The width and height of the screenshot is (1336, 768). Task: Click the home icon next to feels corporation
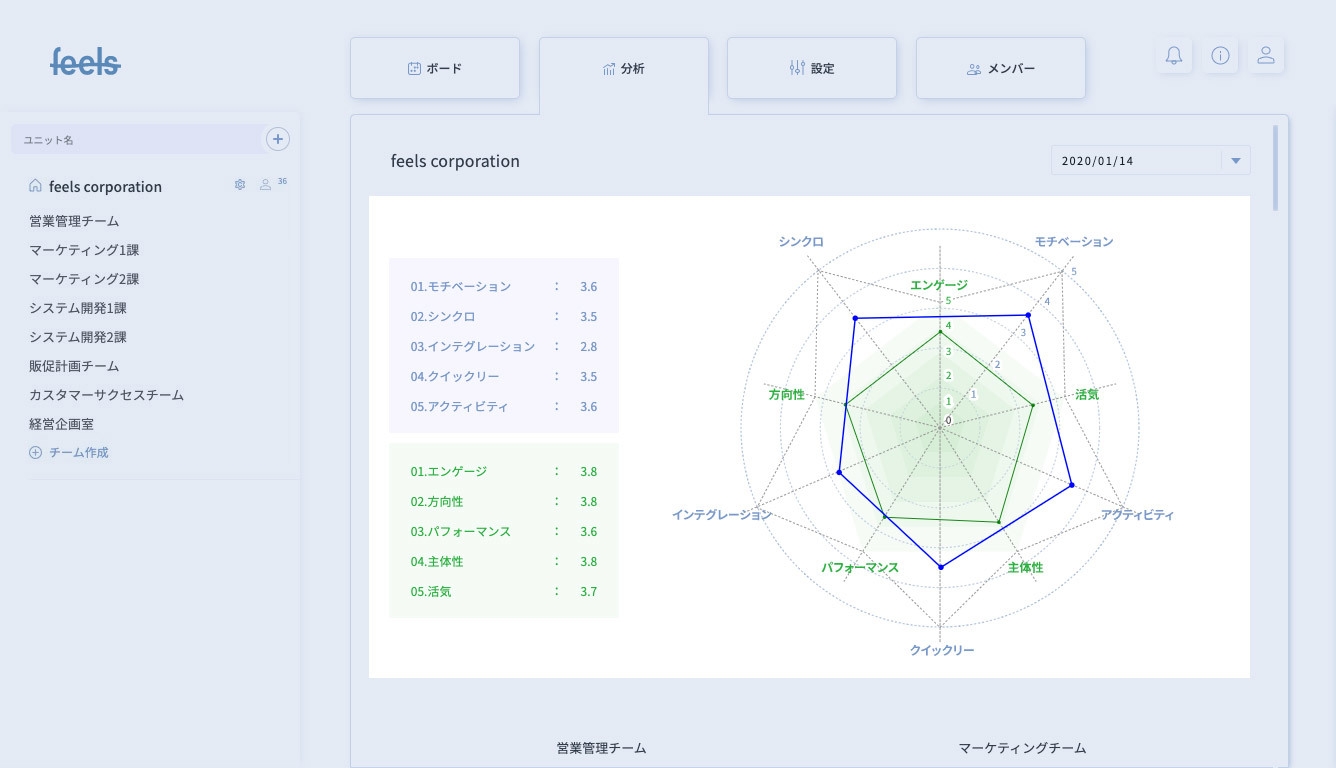(x=36, y=186)
